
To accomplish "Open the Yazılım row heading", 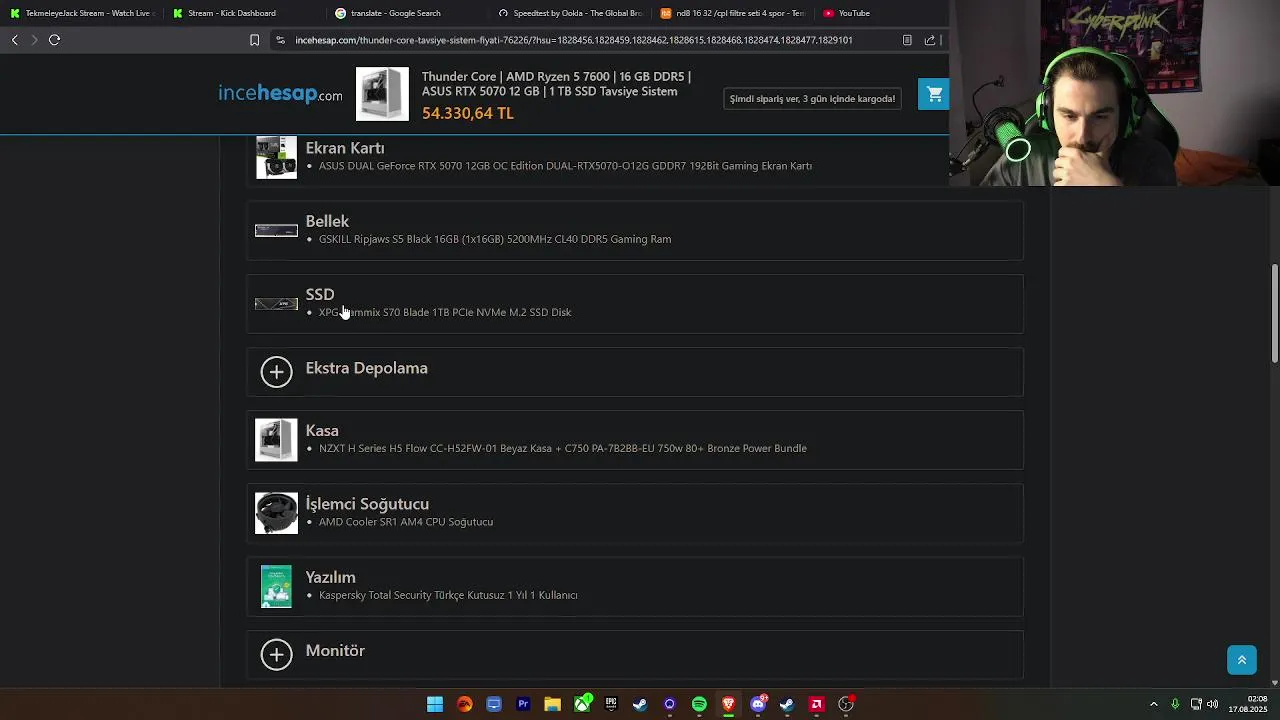I will pos(330,577).
